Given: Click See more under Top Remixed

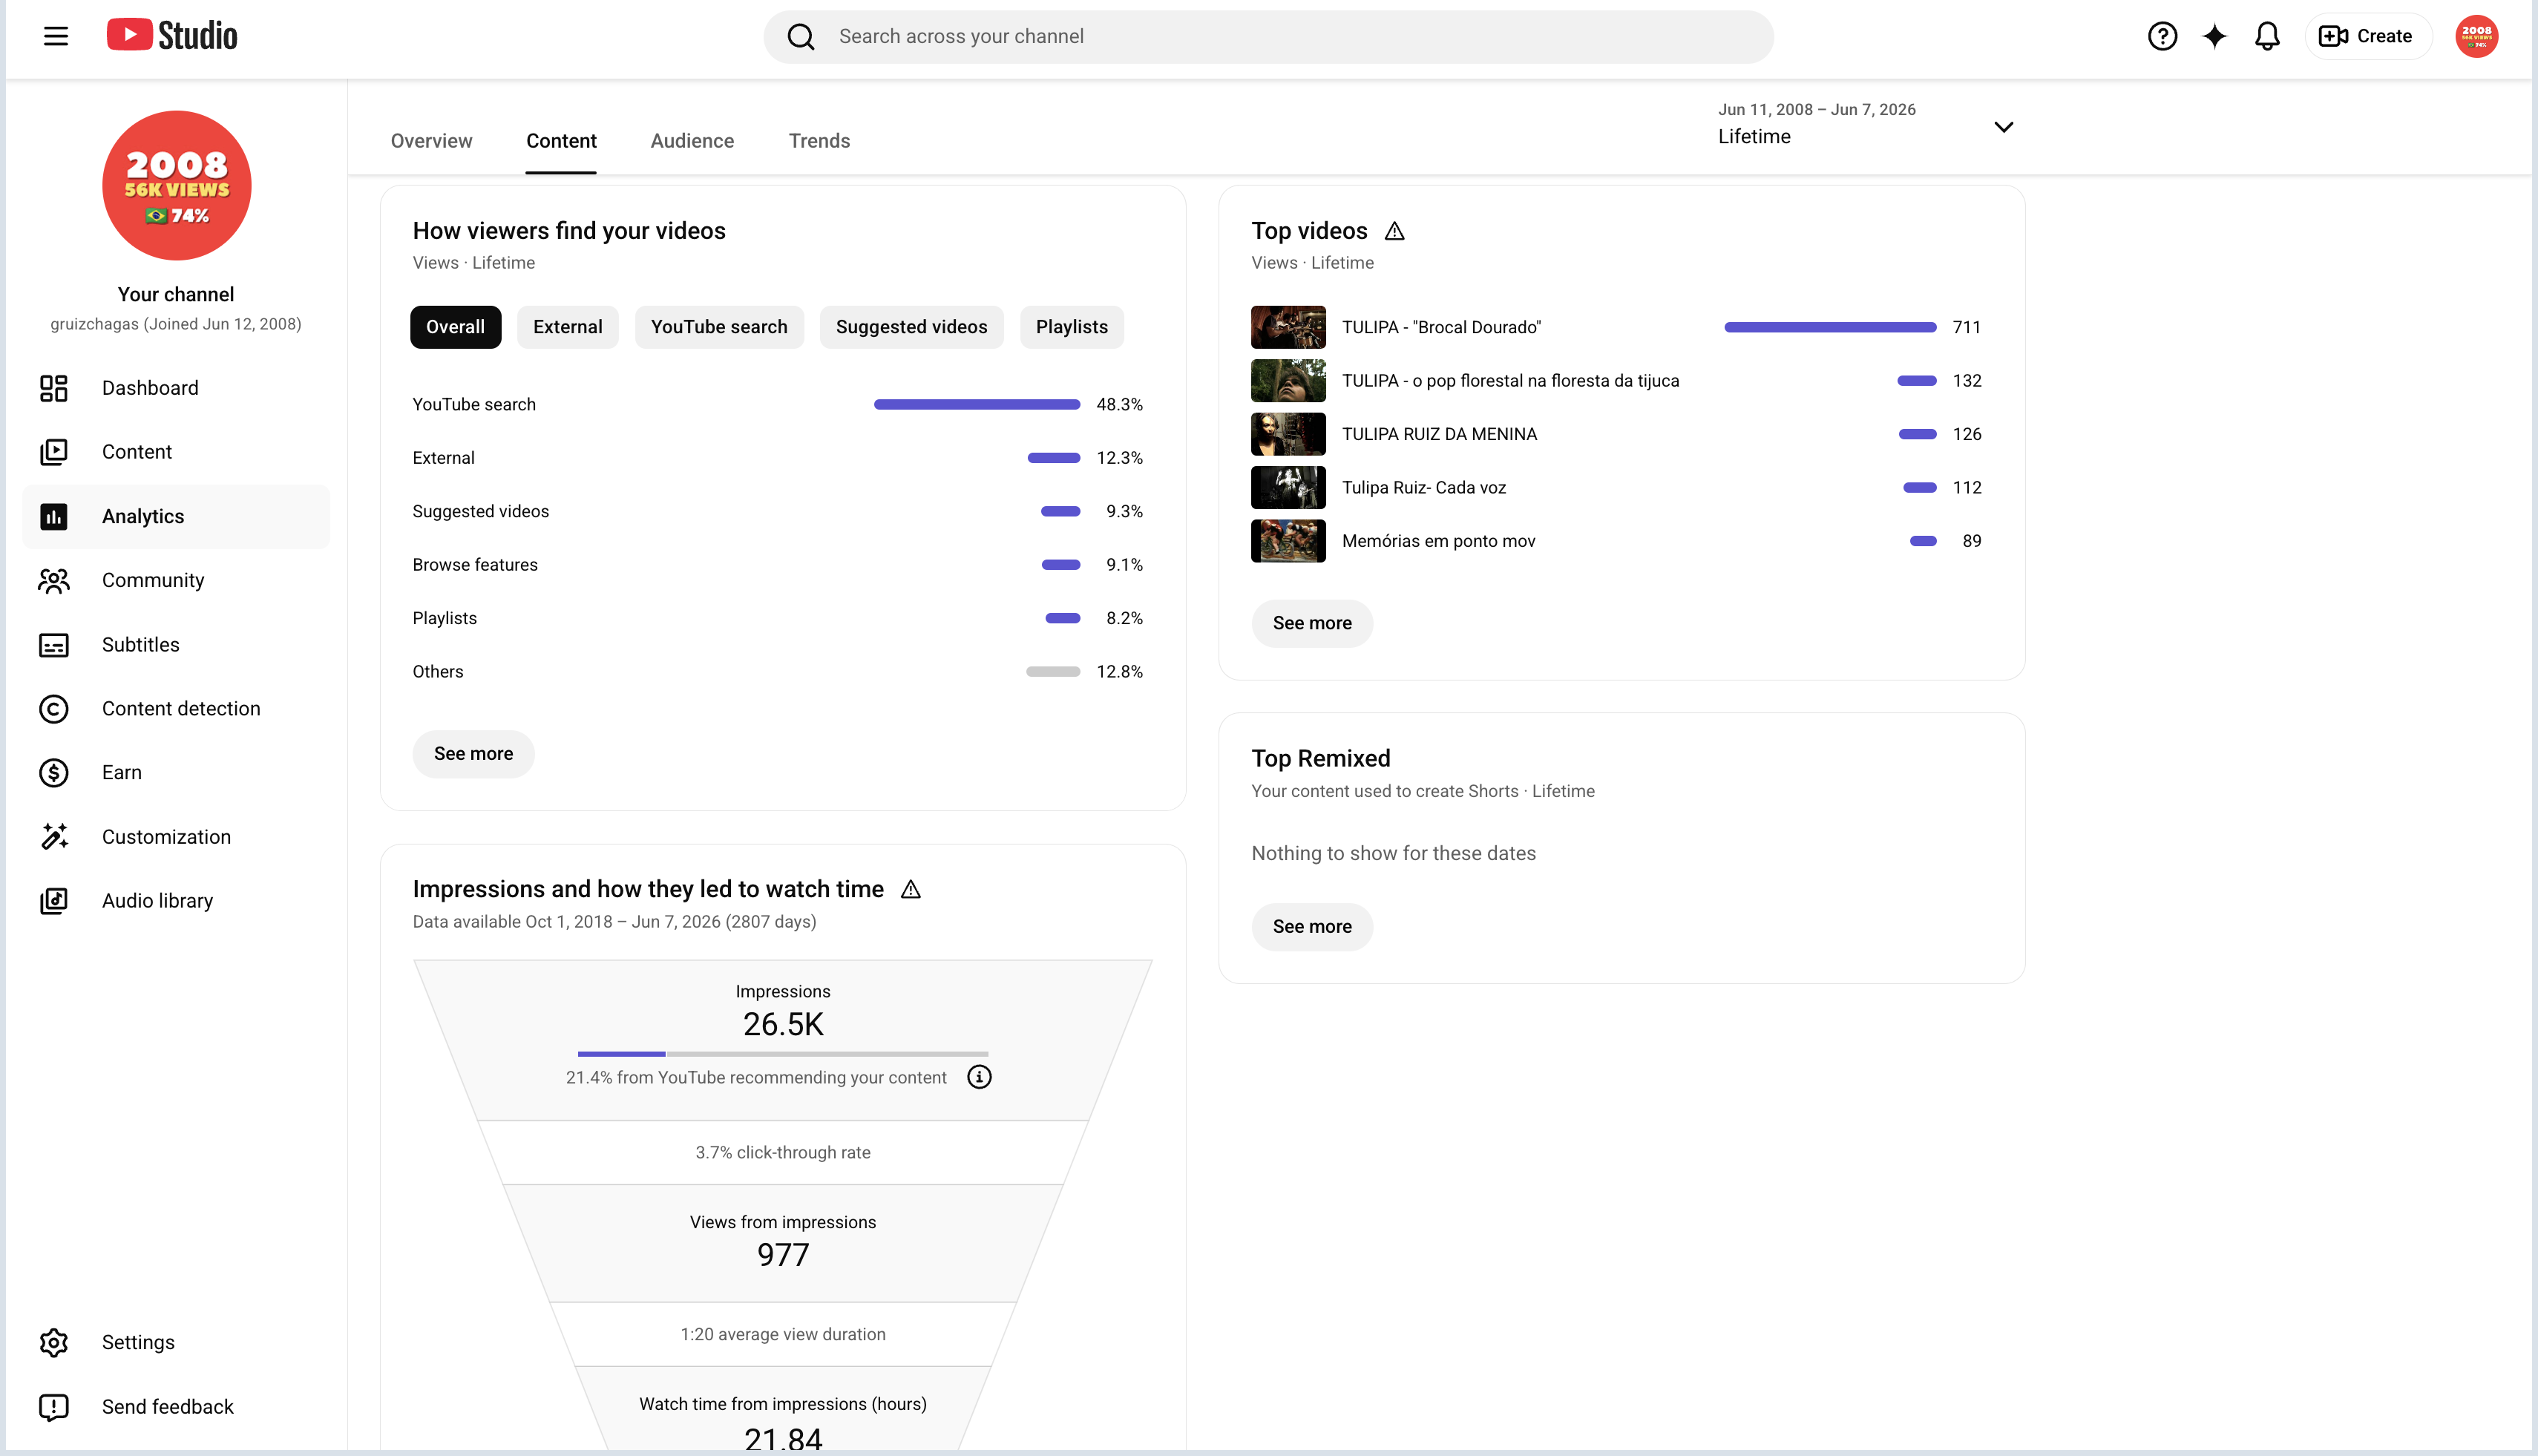Looking at the screenshot, I should pos(1312,927).
